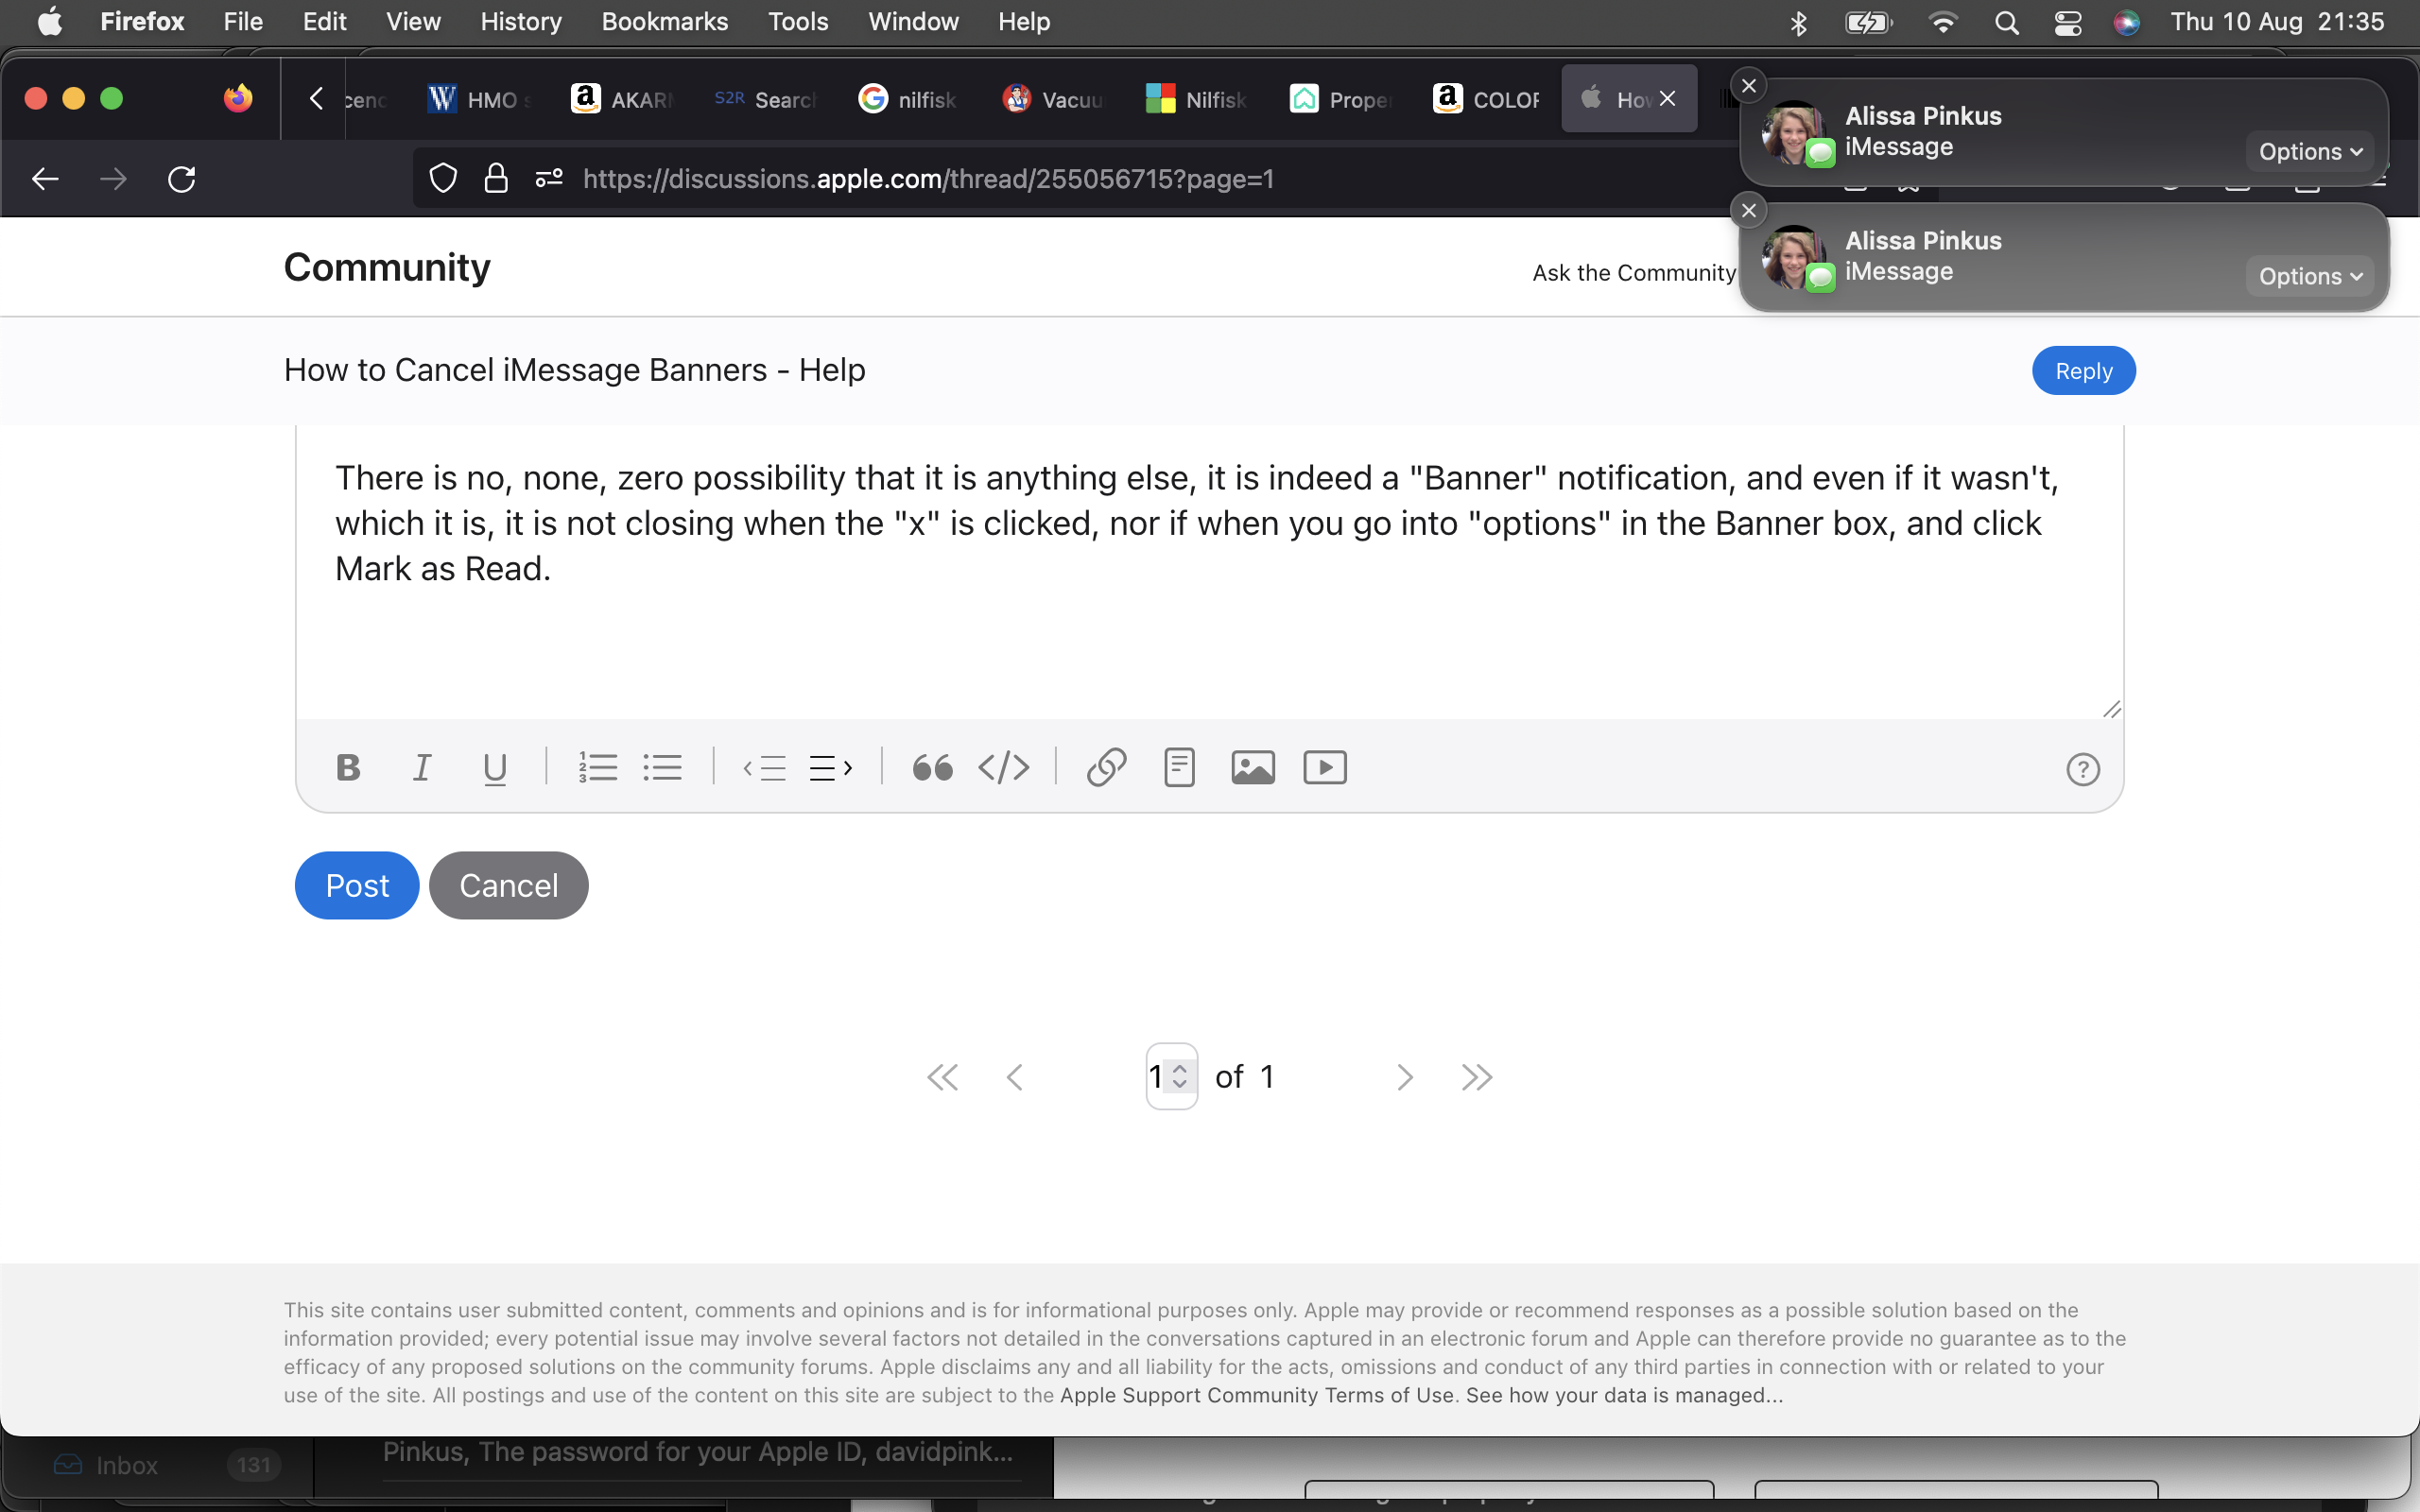Insert code block formatting
This screenshot has width=2420, height=1512.
pos(1003,768)
